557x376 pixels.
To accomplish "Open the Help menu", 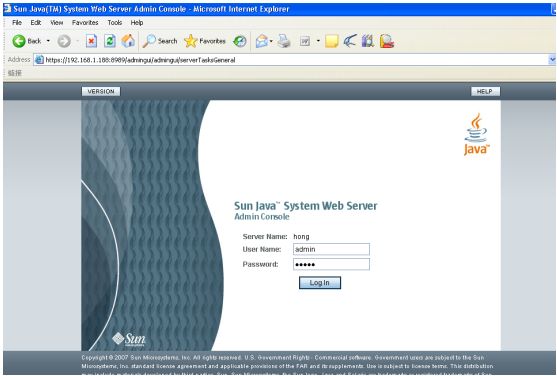I will 137,23.
